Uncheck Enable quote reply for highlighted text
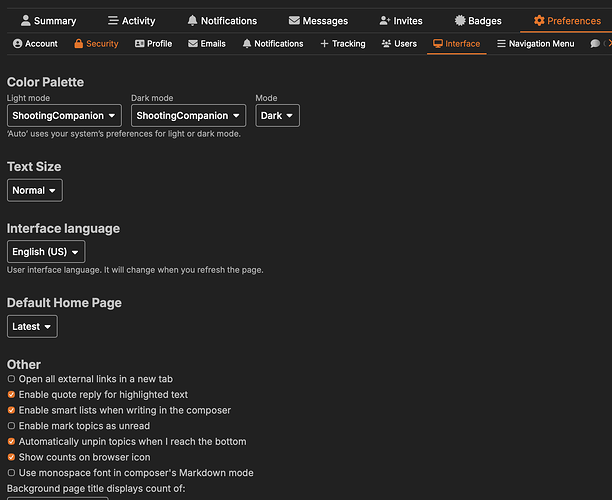Screen dimensions: 612x500 point(11,395)
